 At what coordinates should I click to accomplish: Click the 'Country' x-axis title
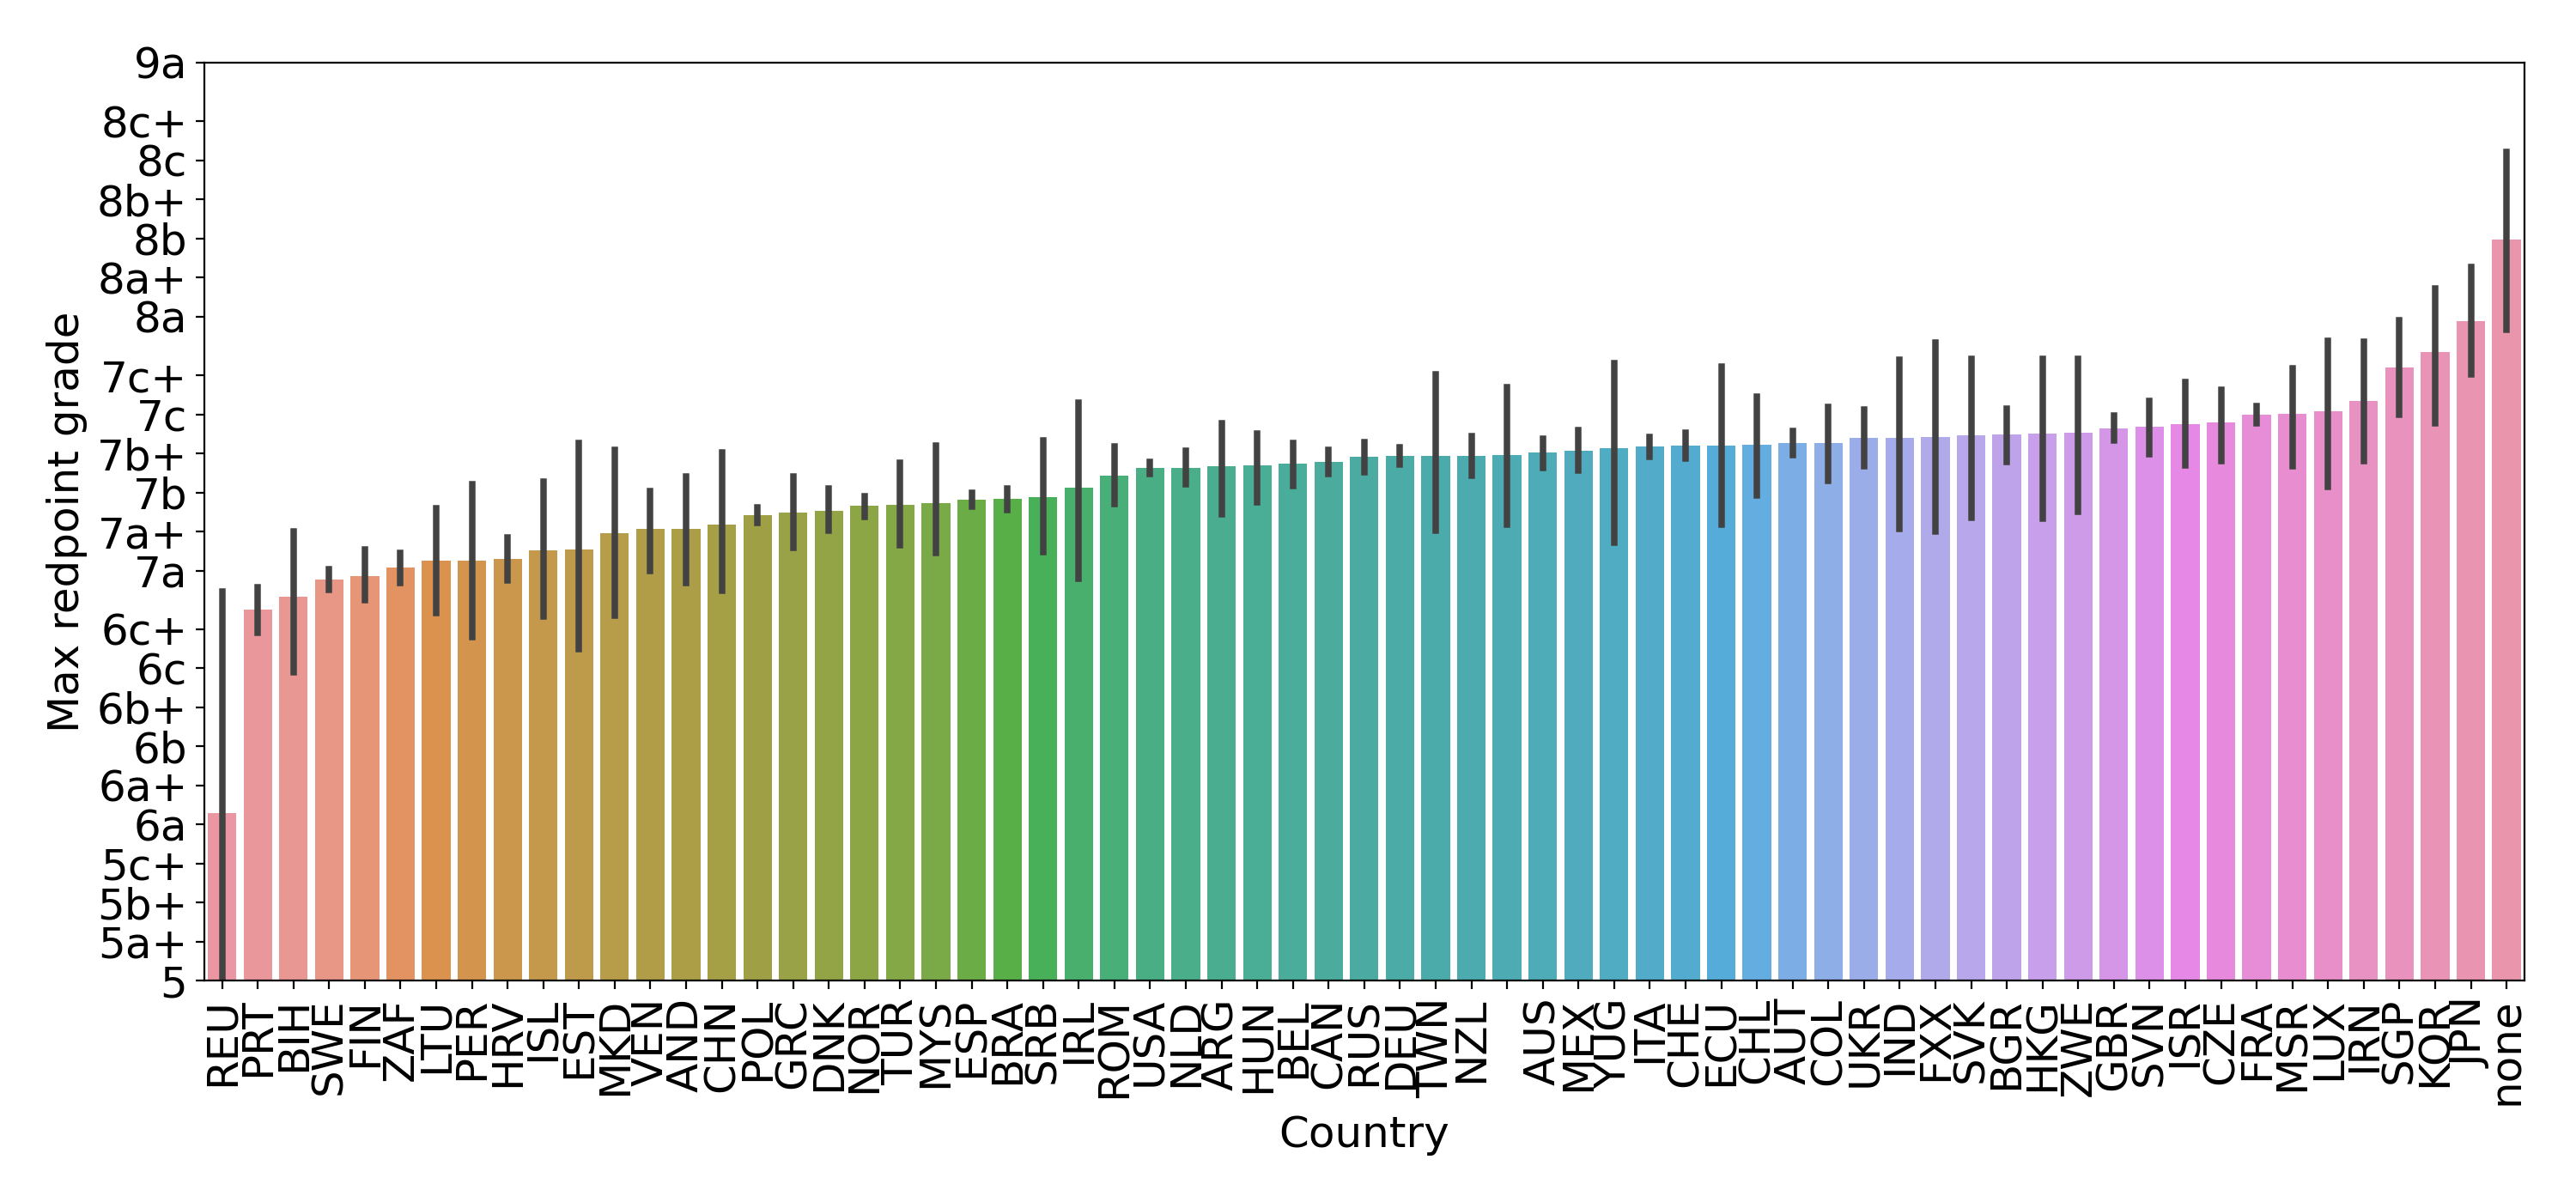(1364, 1134)
